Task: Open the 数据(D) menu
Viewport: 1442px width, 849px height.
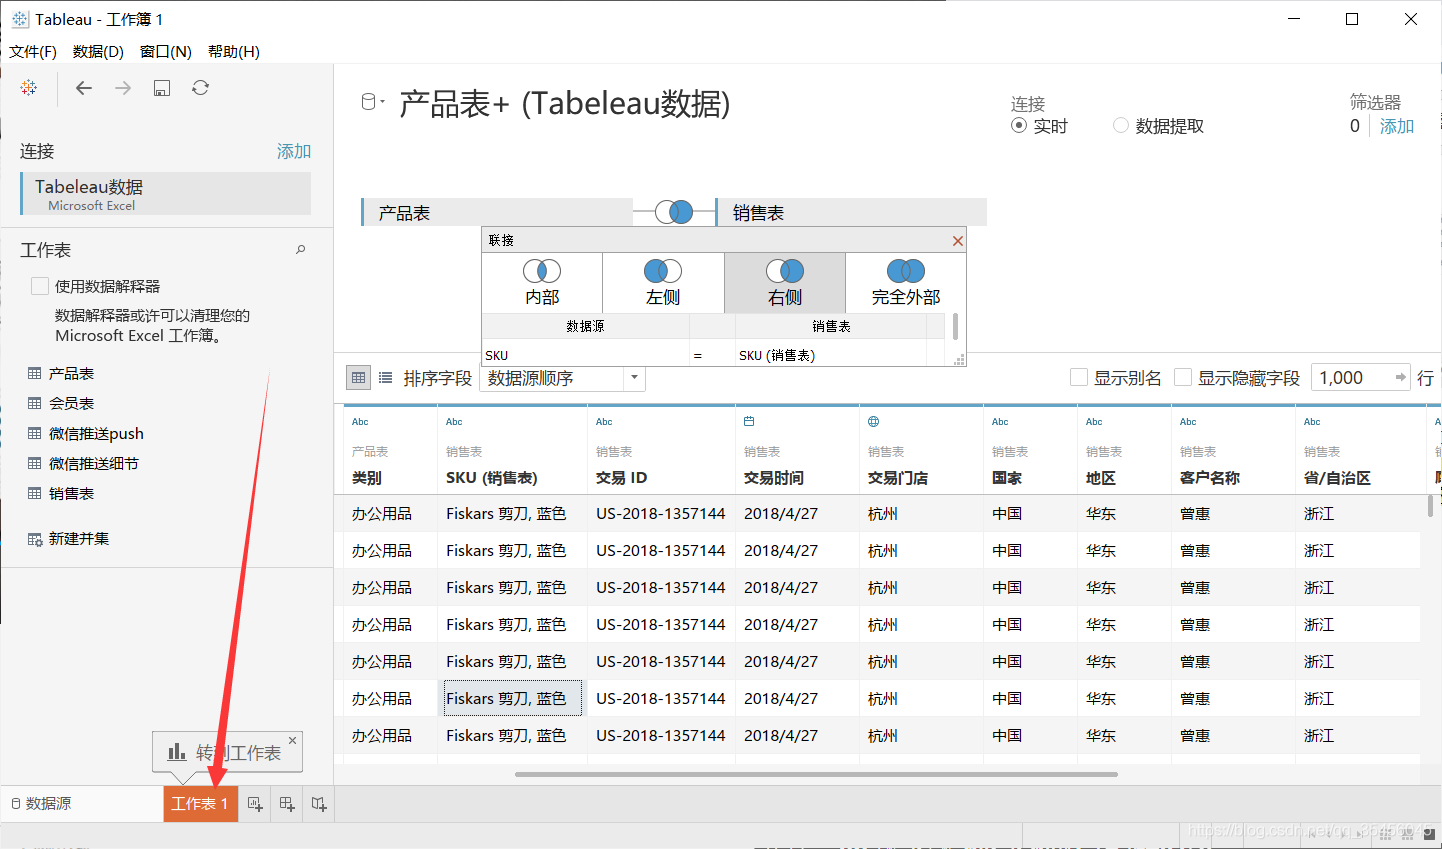Action: coord(98,51)
